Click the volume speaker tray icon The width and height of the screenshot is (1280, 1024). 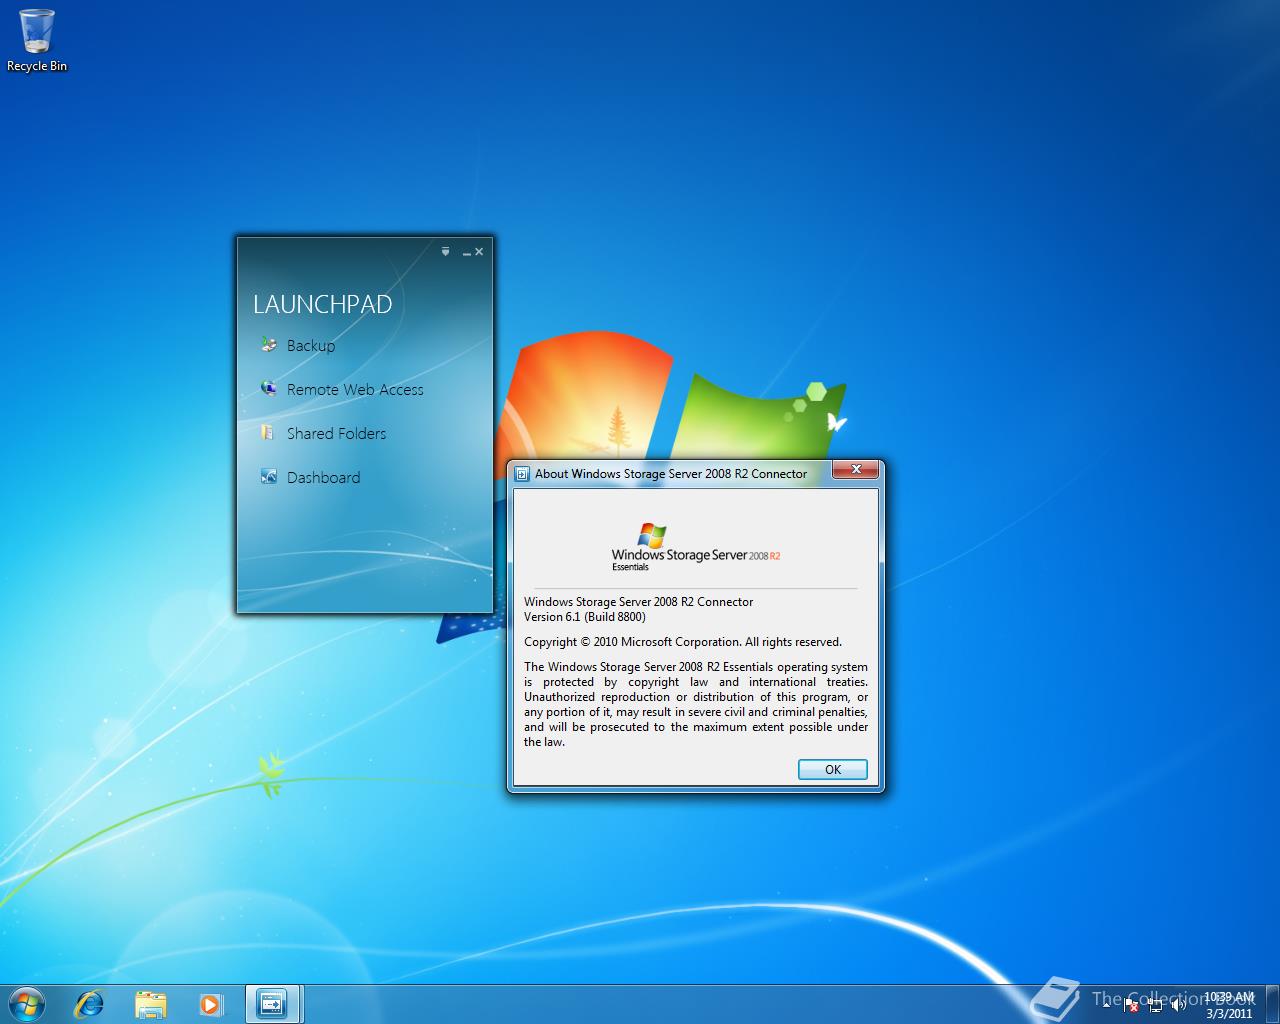[1178, 1005]
